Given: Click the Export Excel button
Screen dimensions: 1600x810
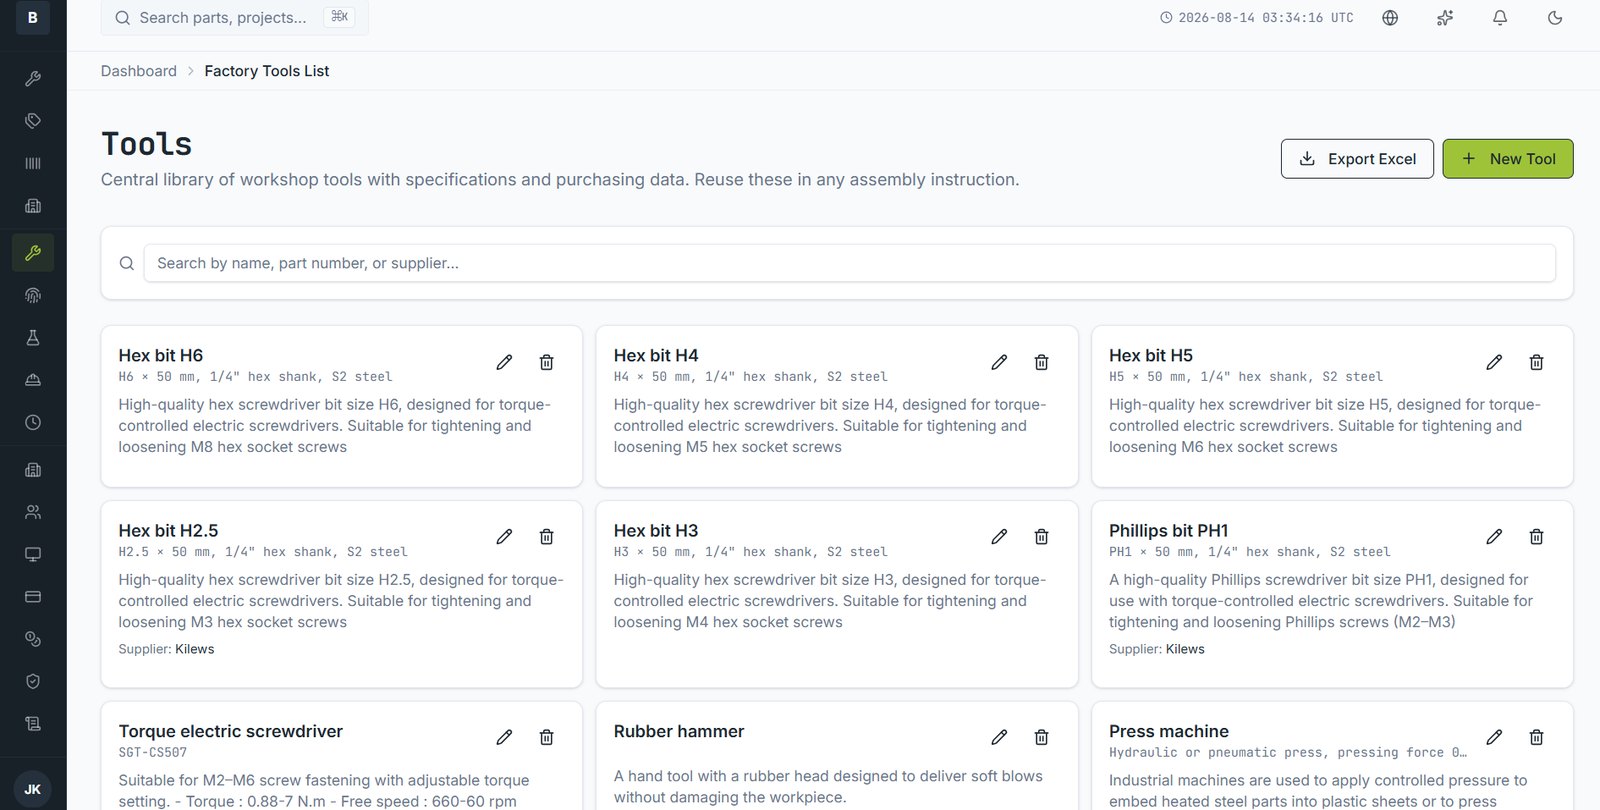Looking at the screenshot, I should (1357, 159).
